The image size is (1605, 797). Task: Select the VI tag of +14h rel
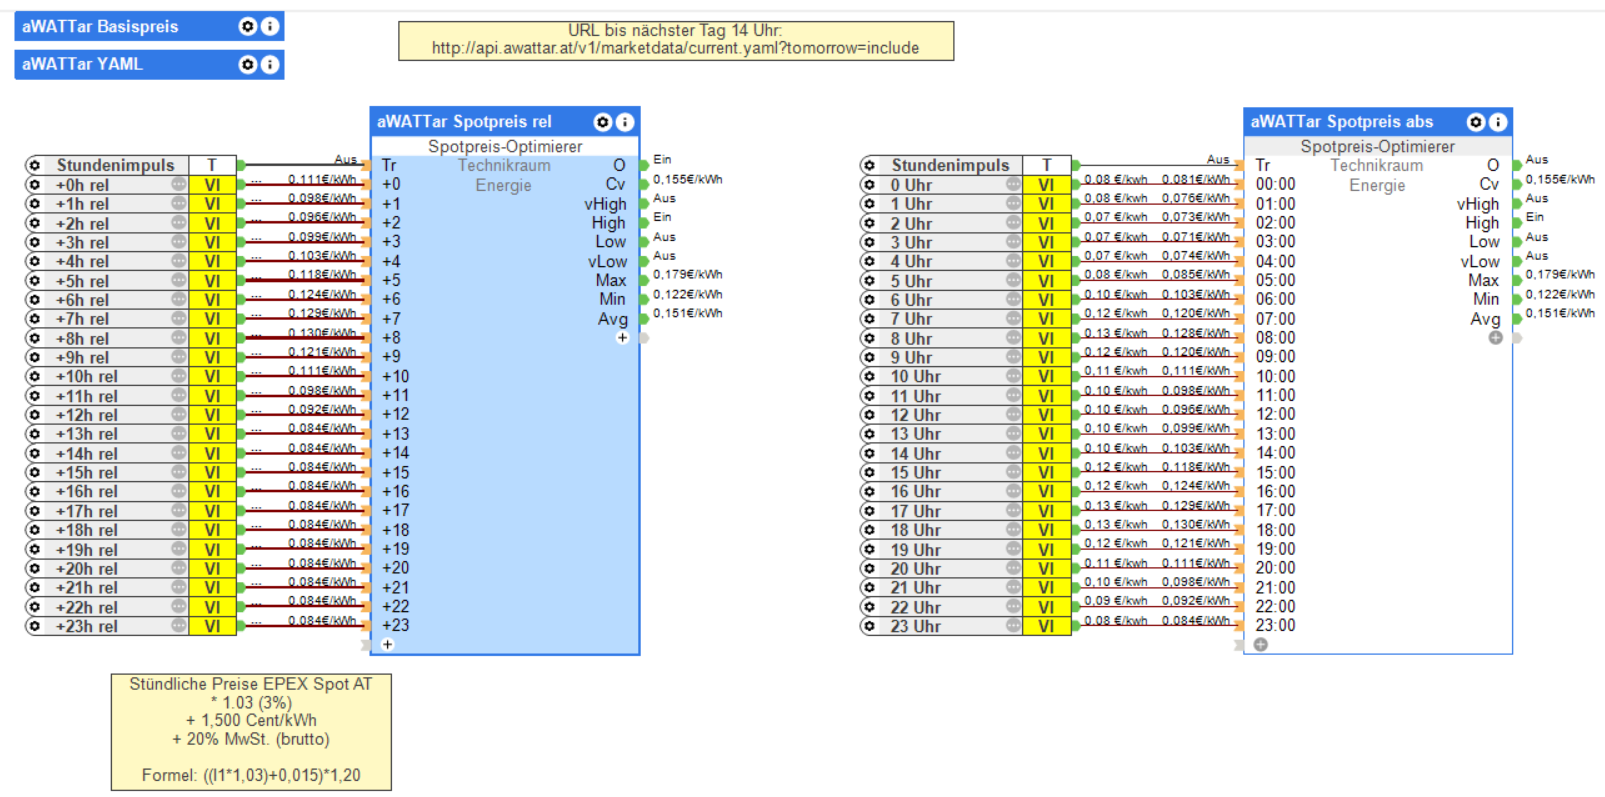212,453
